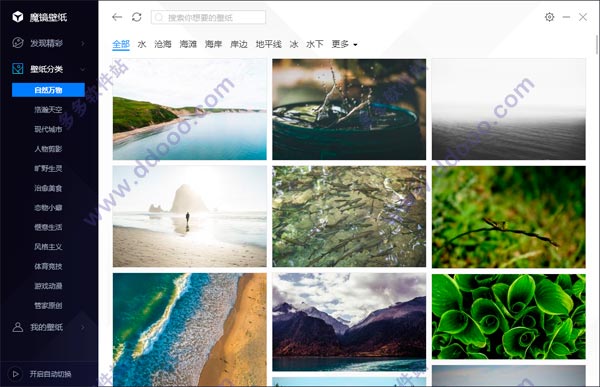Open the 风格主义 category
Screen dimensions: 600x387
48,247
